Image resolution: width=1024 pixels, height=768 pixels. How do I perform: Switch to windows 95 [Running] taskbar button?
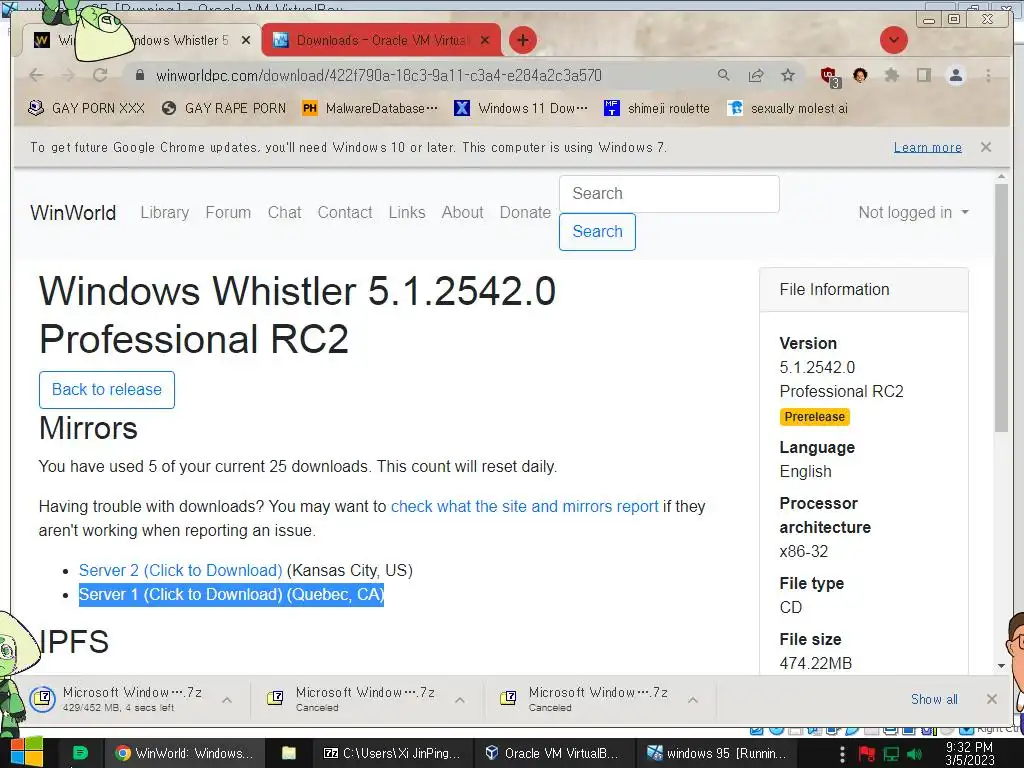[716, 753]
